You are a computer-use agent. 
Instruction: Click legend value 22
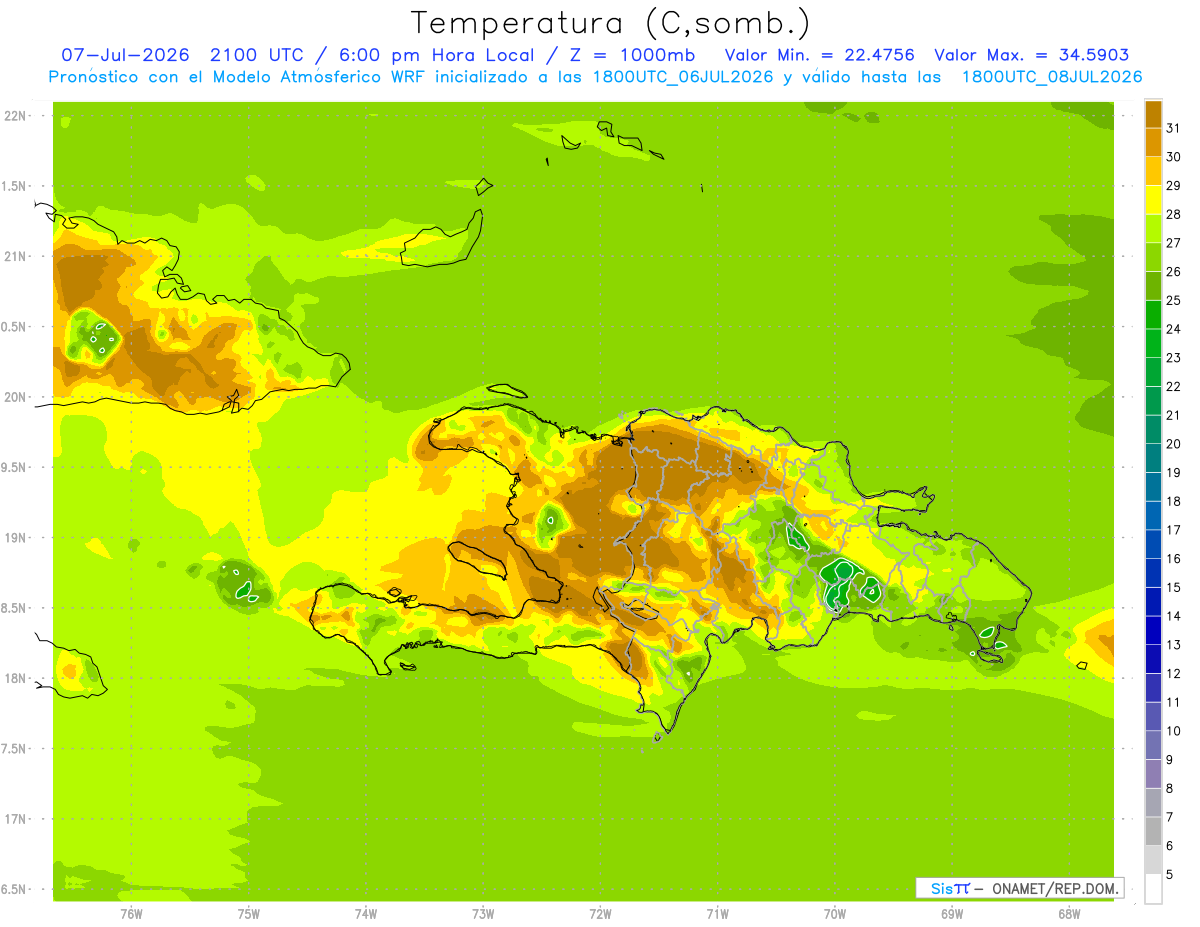coord(1173,386)
